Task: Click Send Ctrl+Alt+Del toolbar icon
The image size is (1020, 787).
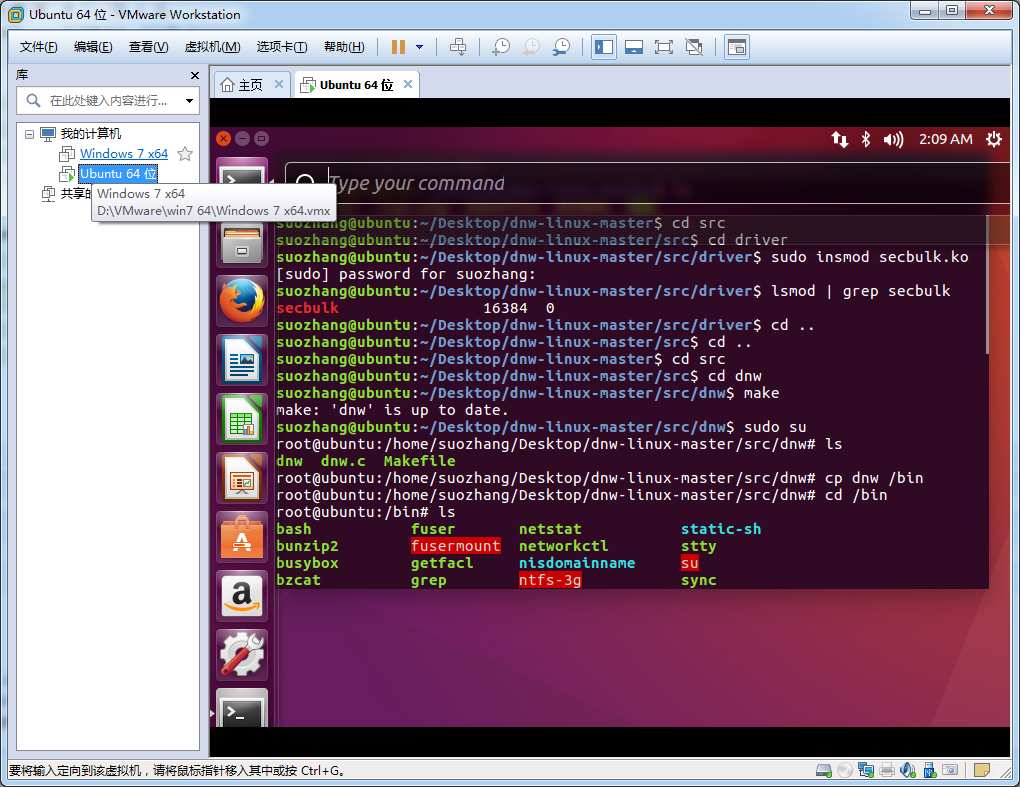Action: (x=458, y=47)
